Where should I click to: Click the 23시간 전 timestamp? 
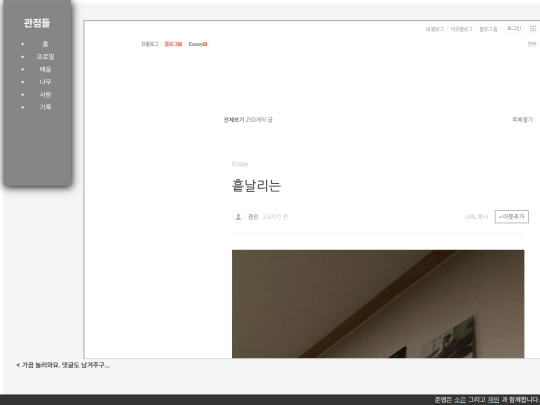276,217
